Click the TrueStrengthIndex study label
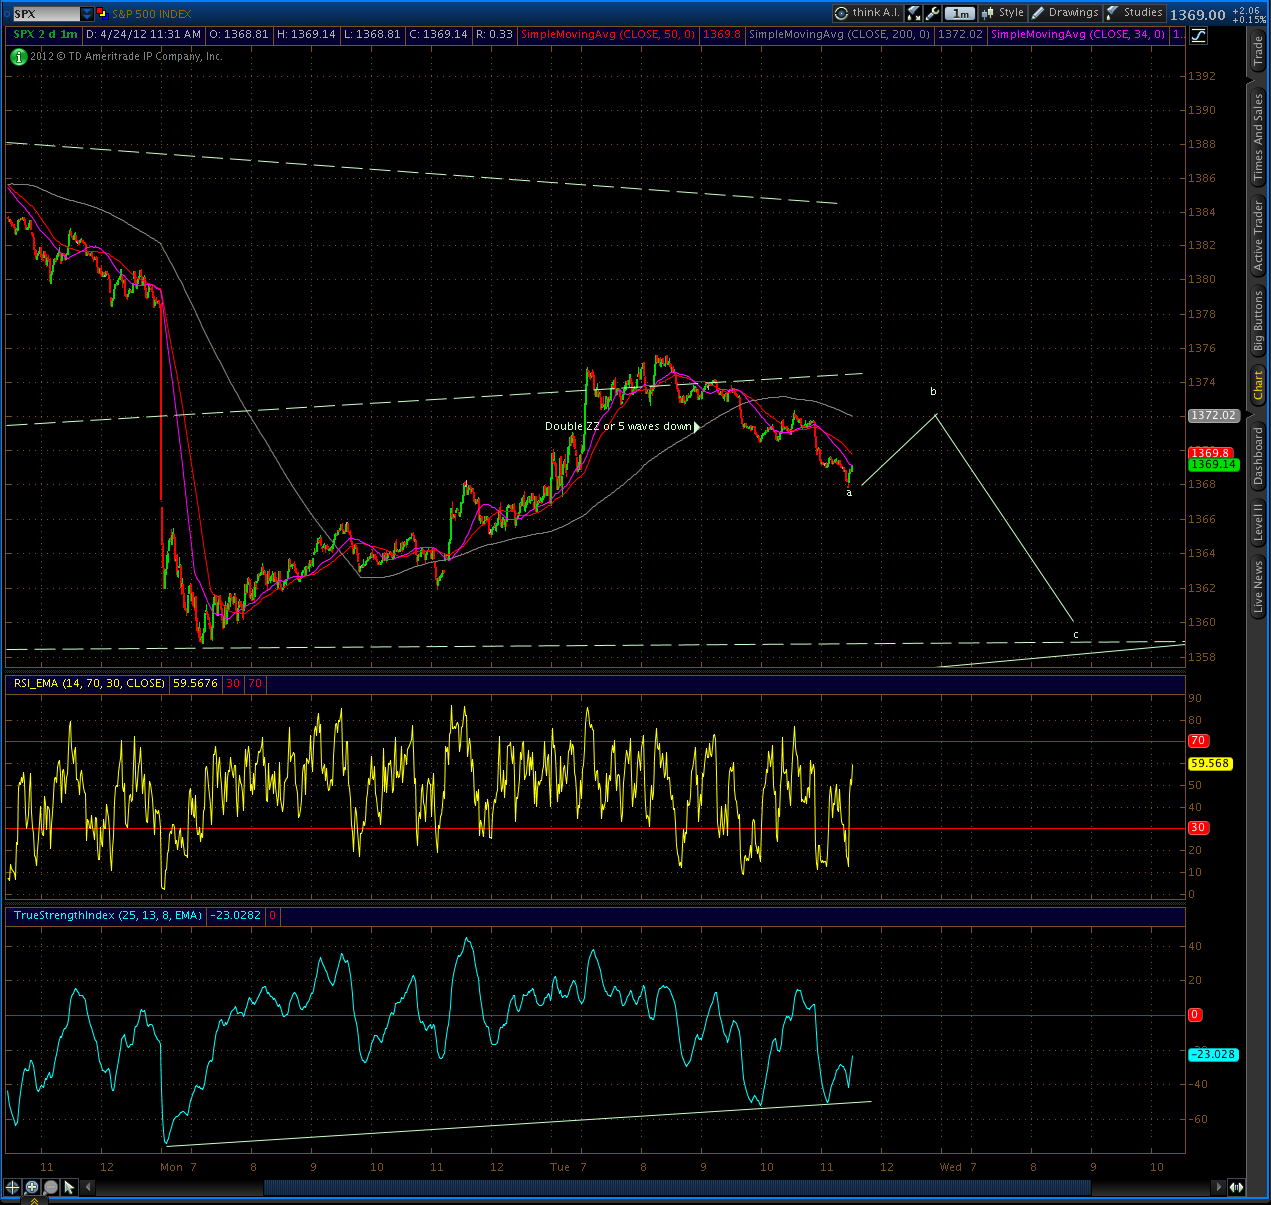Screen dimensions: 1271x1205 point(108,915)
